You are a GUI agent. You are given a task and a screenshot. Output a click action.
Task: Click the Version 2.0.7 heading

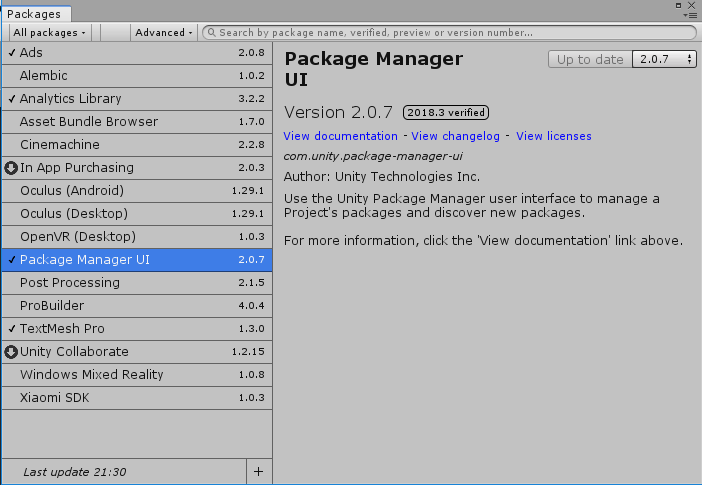click(338, 112)
